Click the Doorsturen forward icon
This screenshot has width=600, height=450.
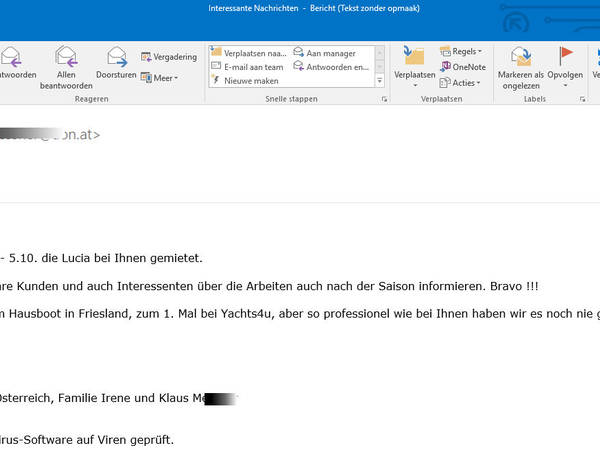point(116,55)
